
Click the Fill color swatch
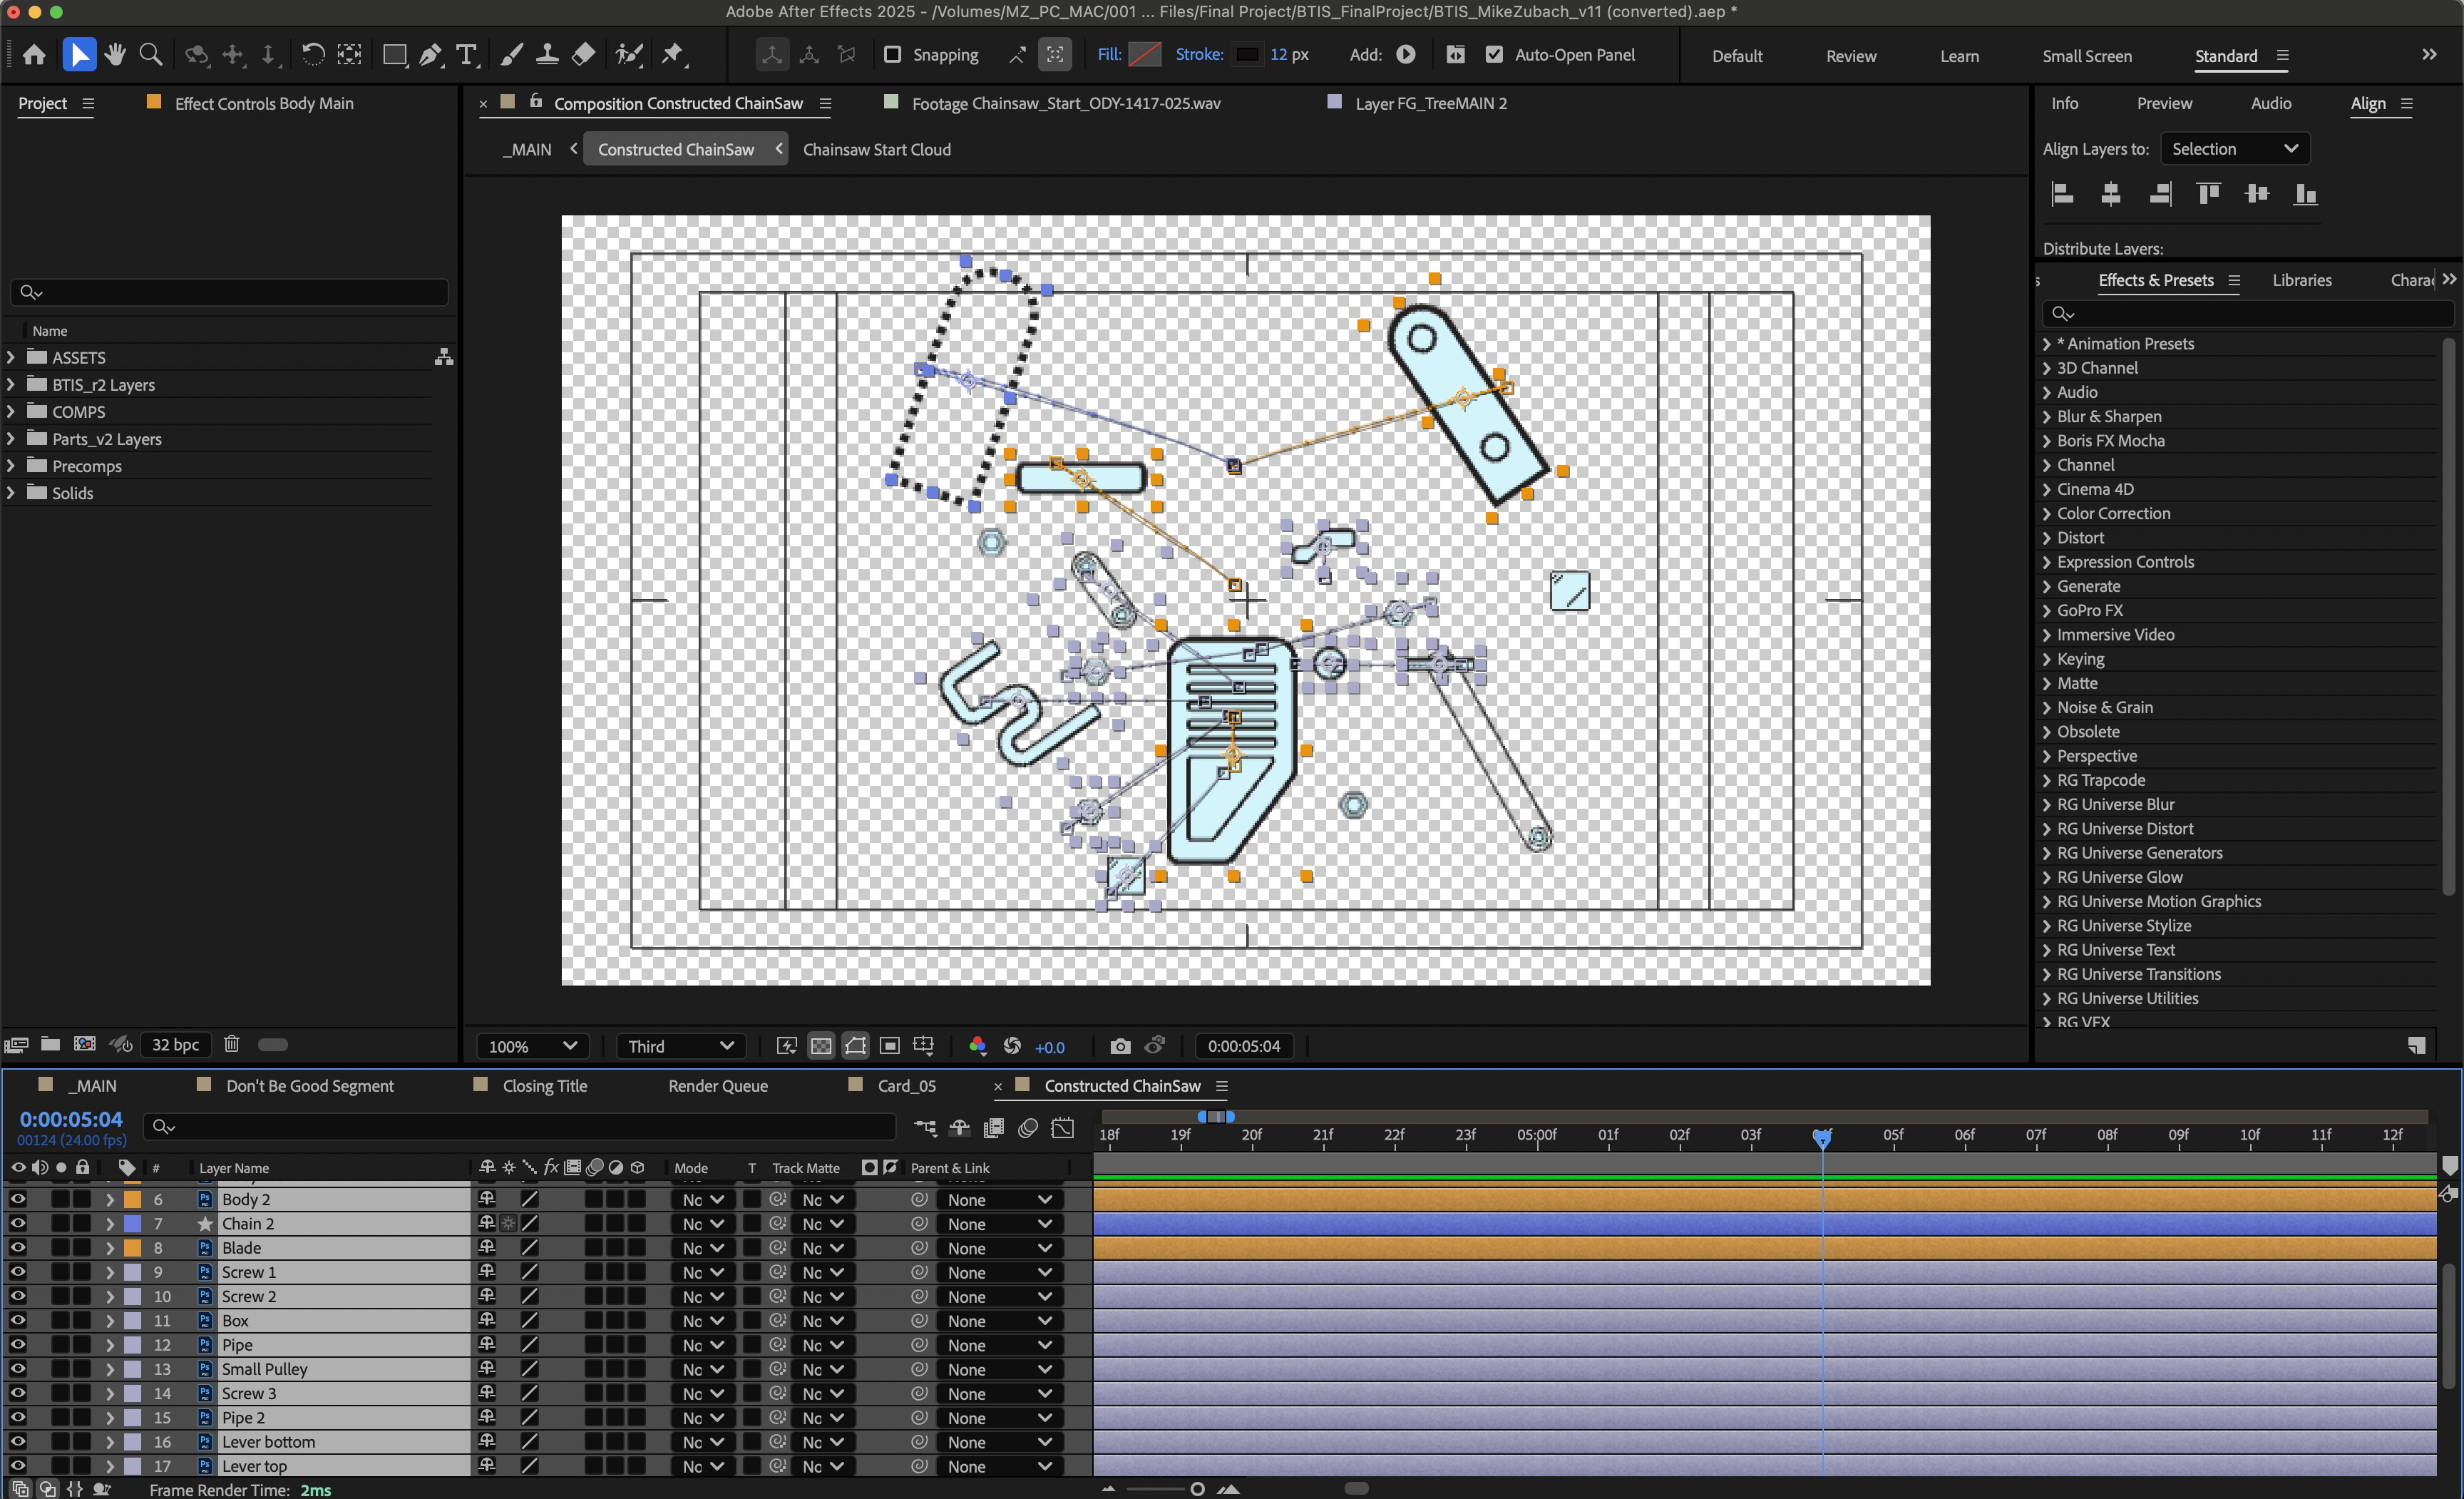[x=1144, y=55]
